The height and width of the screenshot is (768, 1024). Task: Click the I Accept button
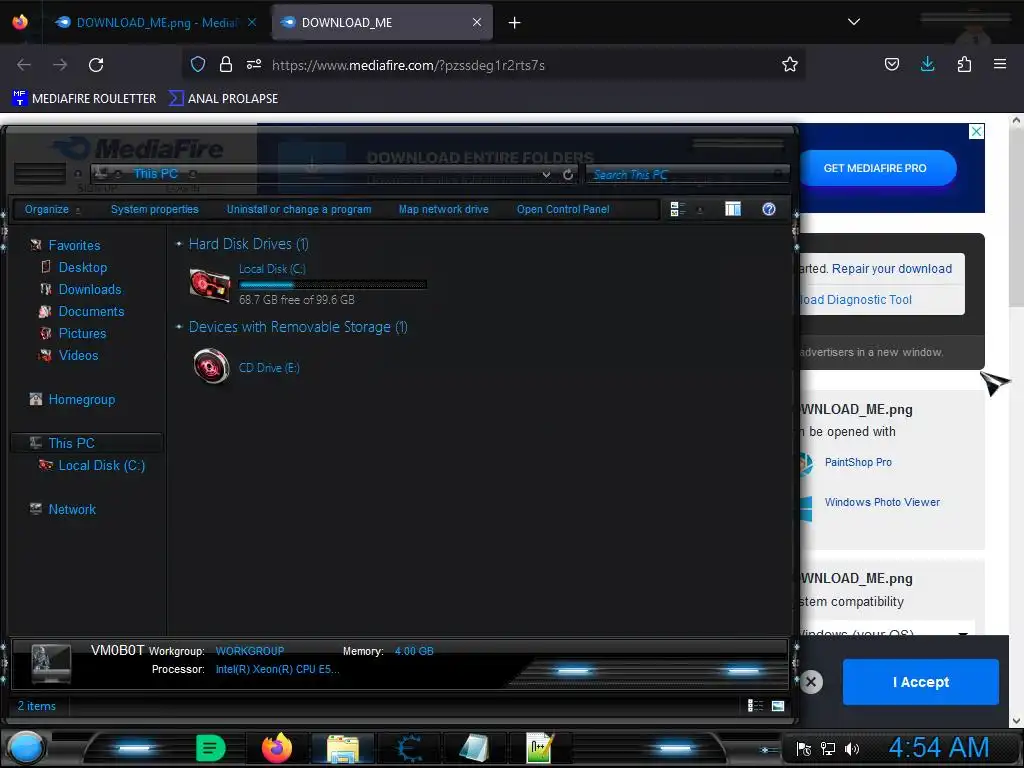tap(921, 682)
